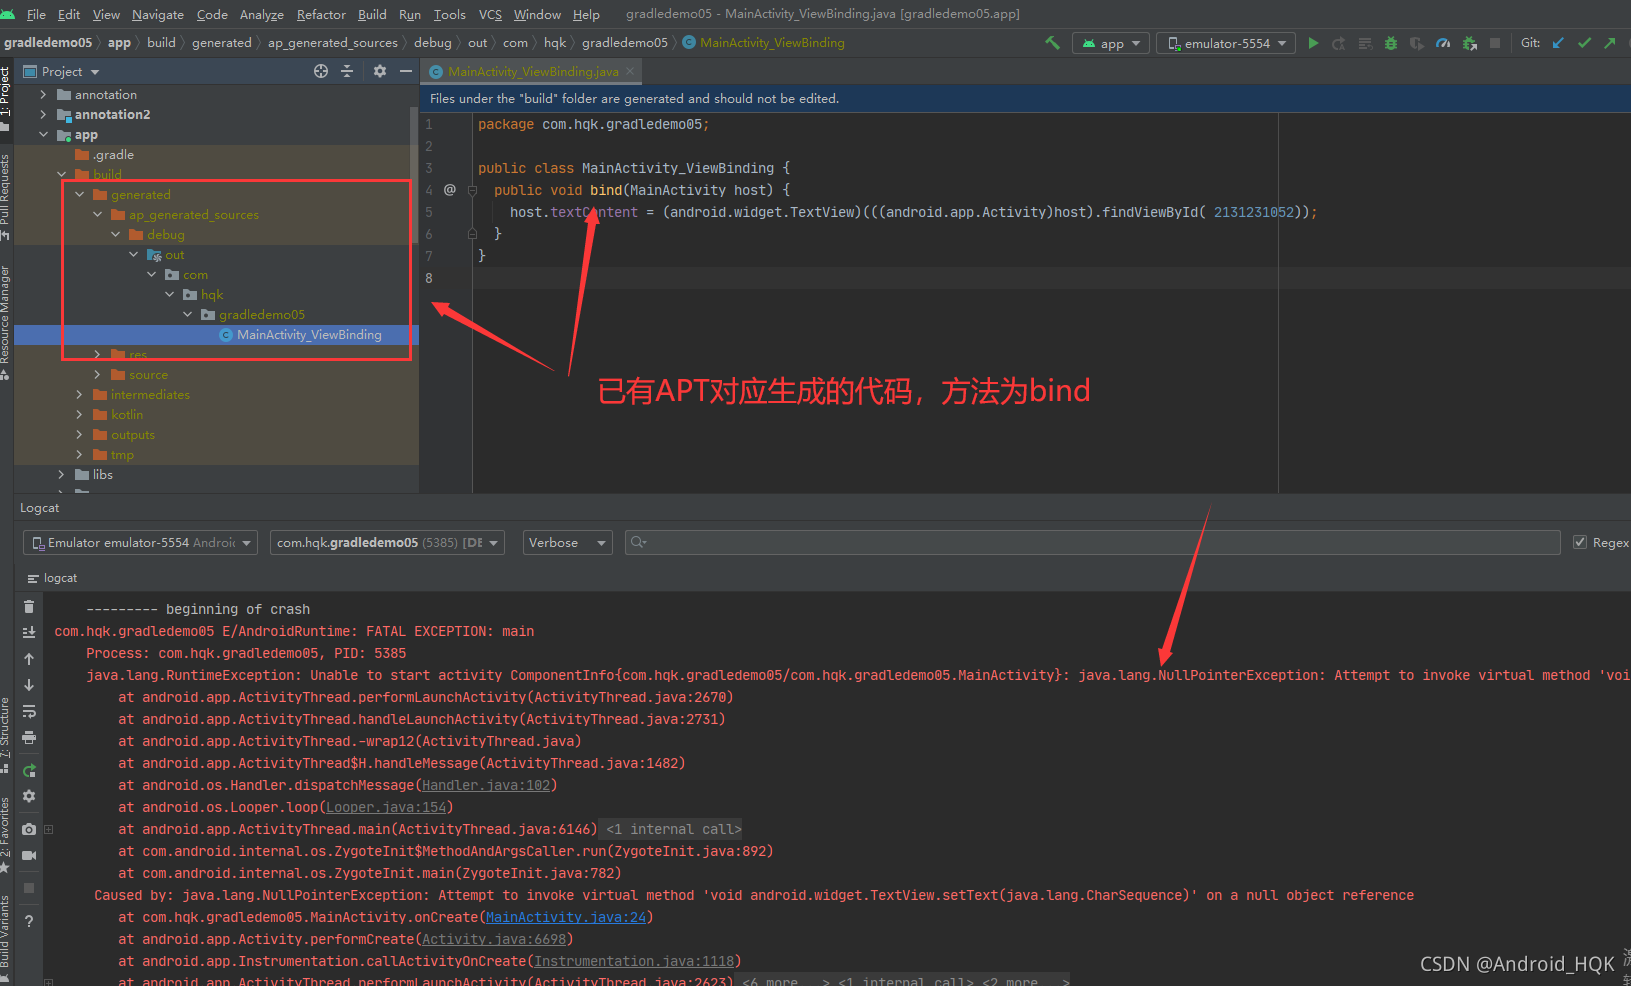Image resolution: width=1631 pixels, height=986 pixels.
Task: Take a device screenshot with camera icon
Action: [x=29, y=829]
